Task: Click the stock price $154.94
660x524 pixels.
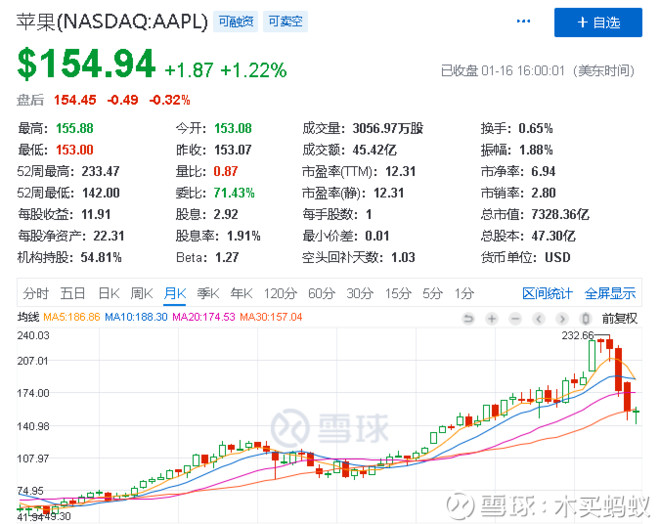Action: coord(86,64)
